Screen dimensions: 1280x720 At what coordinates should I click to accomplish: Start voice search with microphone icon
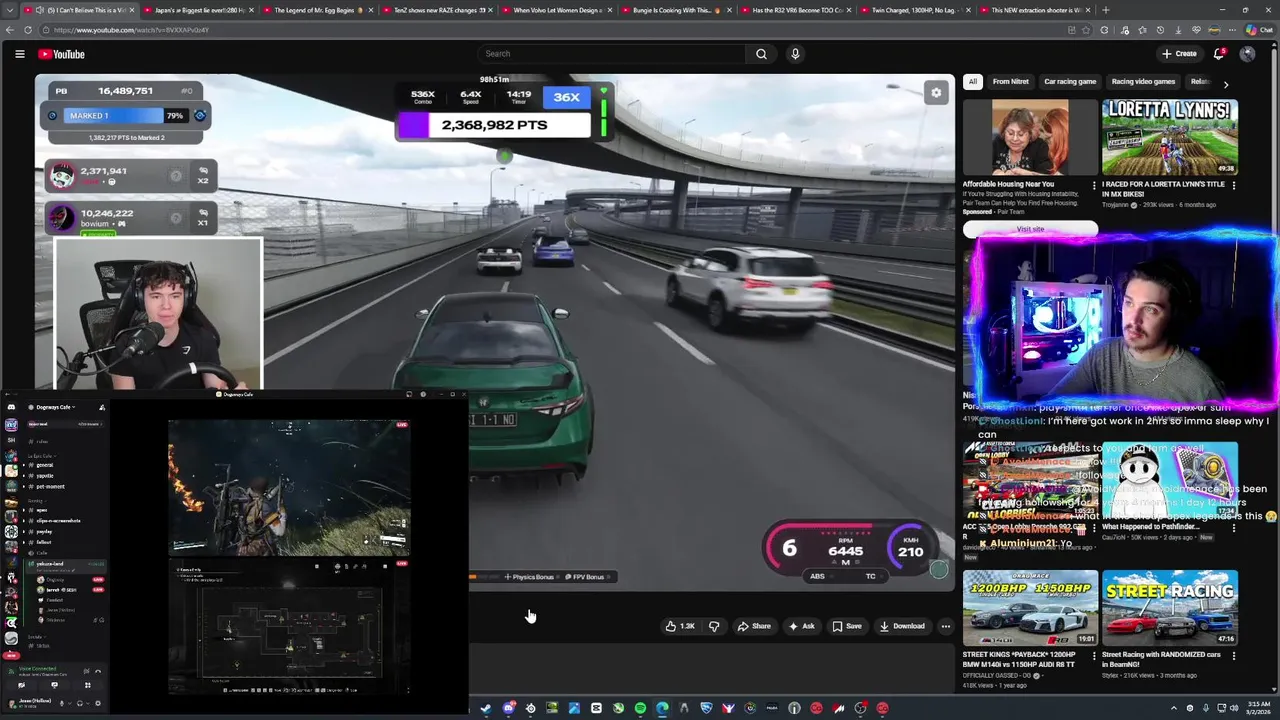(795, 54)
